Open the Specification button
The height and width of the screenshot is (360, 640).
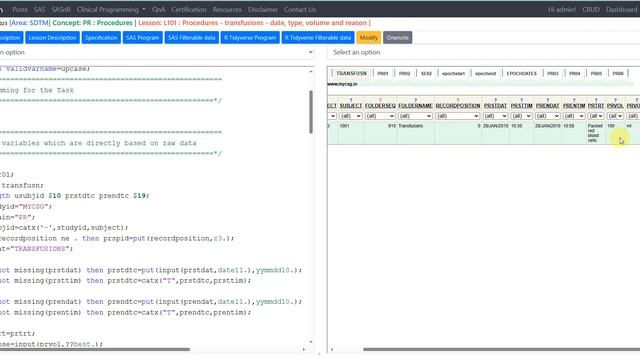[101, 38]
